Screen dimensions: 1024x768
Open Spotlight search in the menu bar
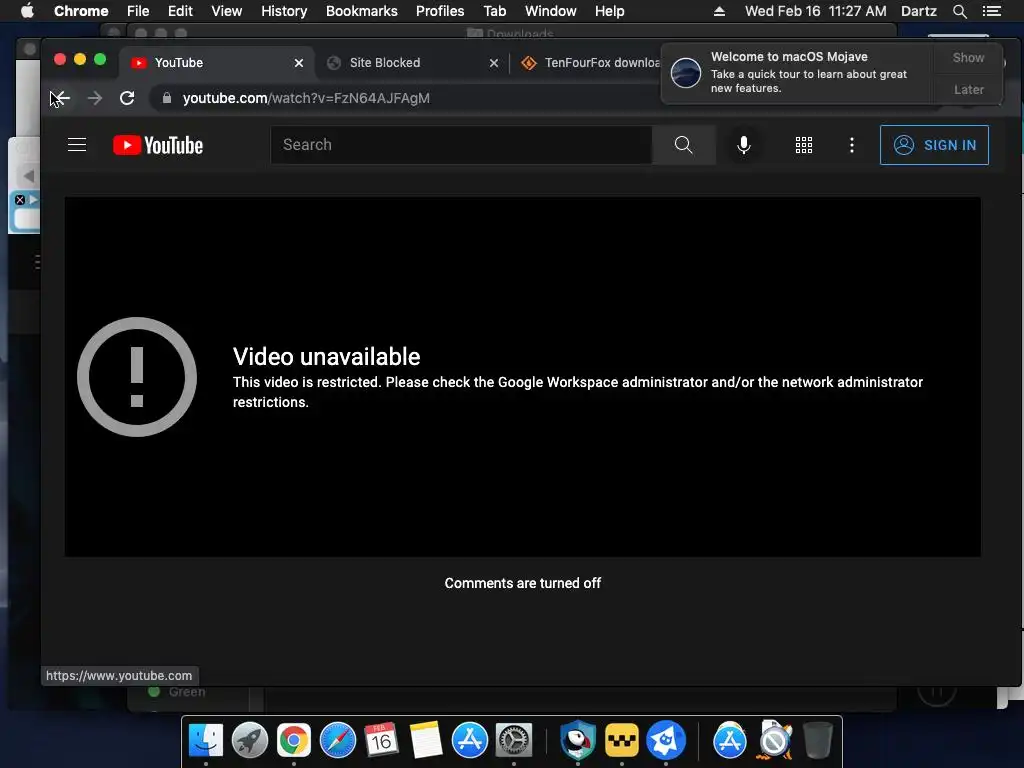coord(959,11)
